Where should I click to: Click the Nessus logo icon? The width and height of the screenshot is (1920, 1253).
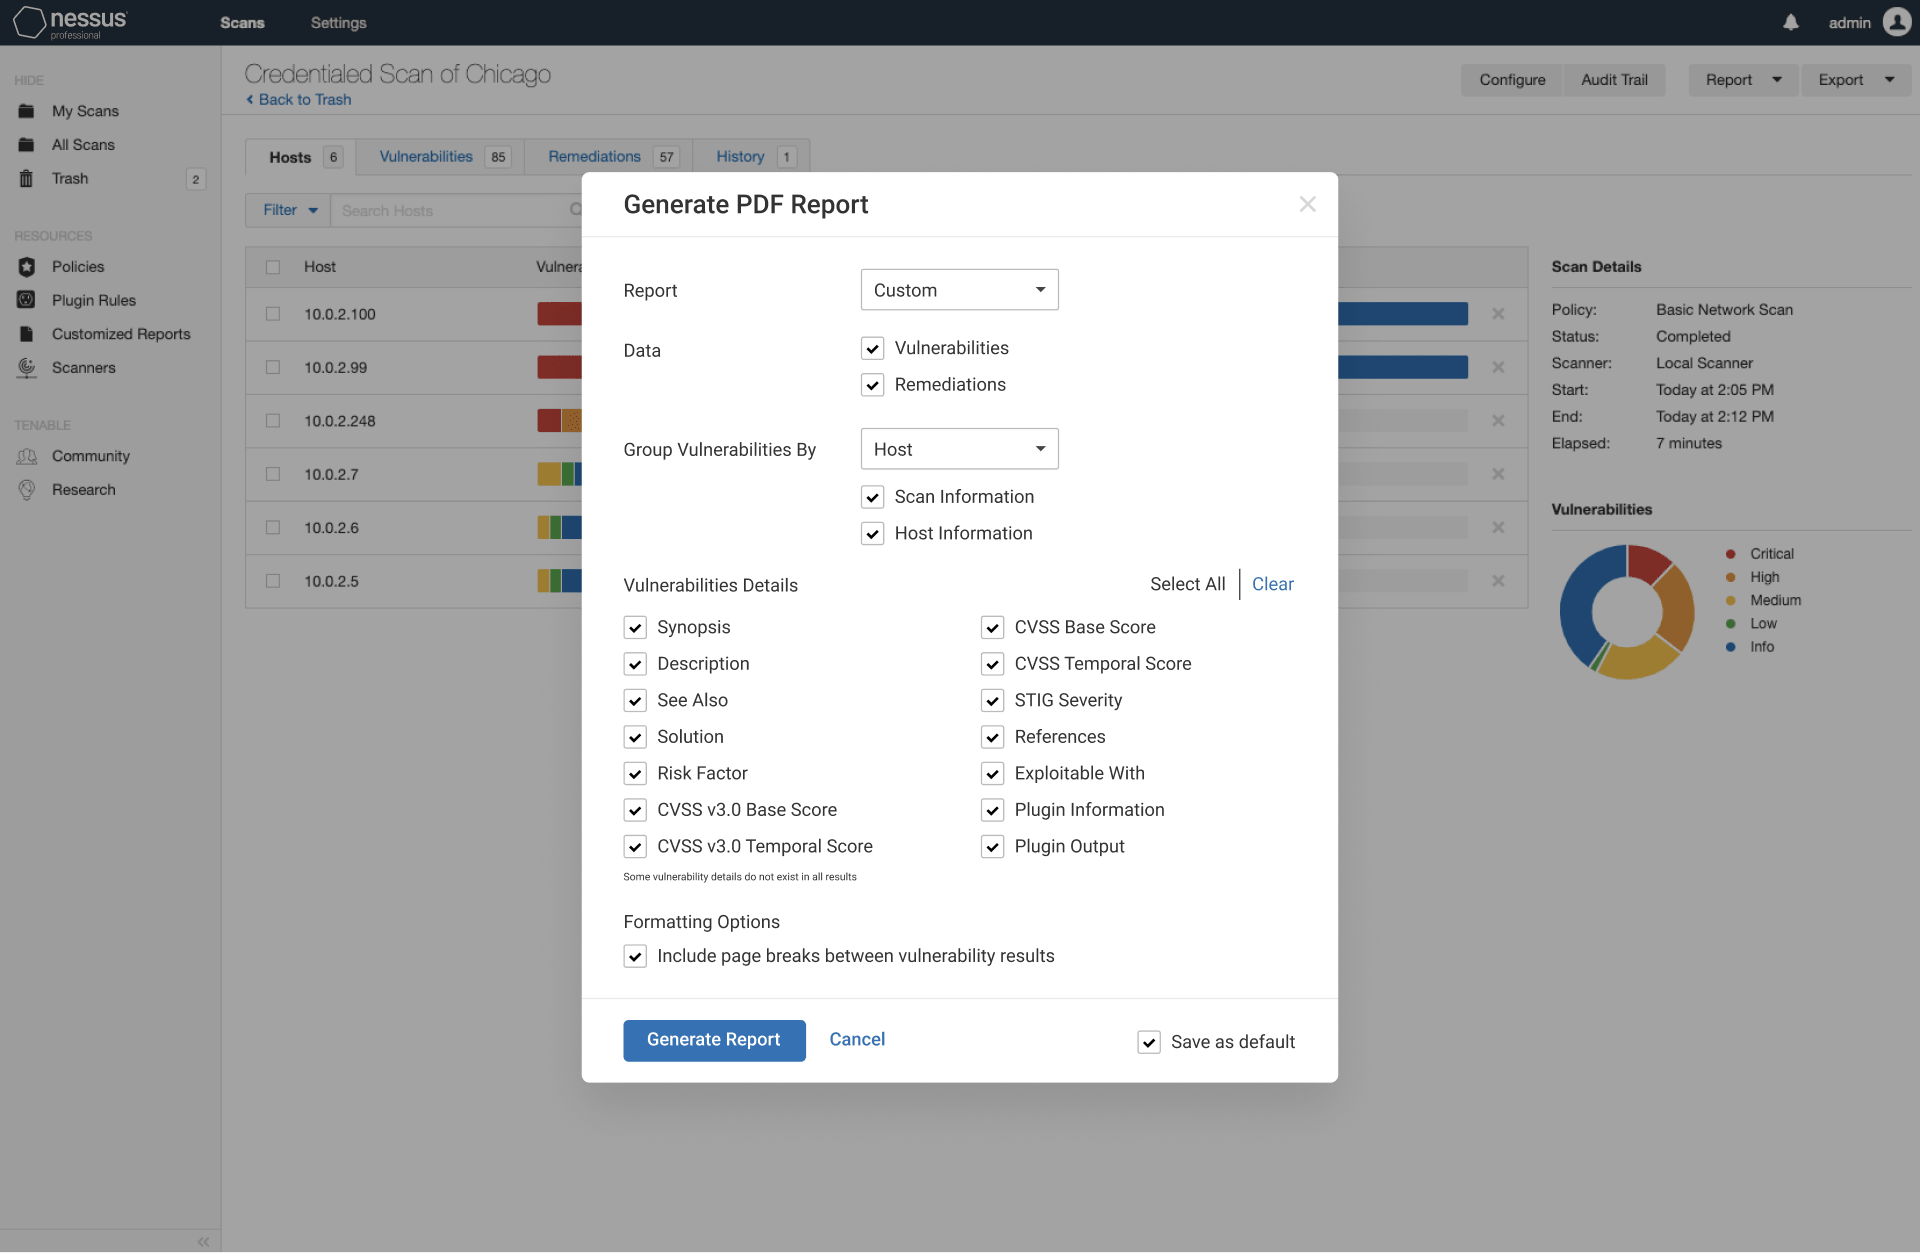(28, 22)
